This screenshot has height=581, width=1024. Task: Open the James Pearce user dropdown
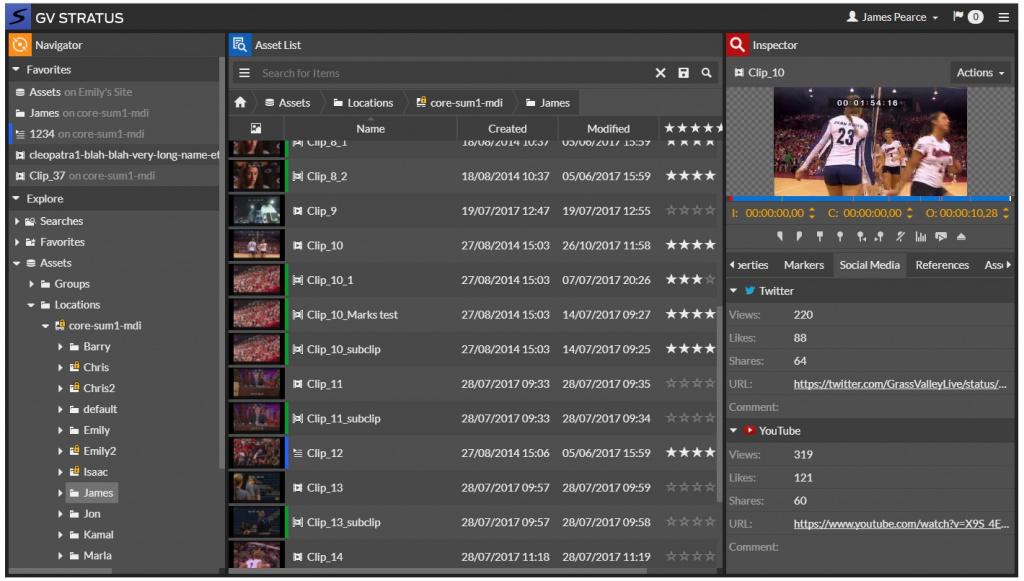click(892, 17)
